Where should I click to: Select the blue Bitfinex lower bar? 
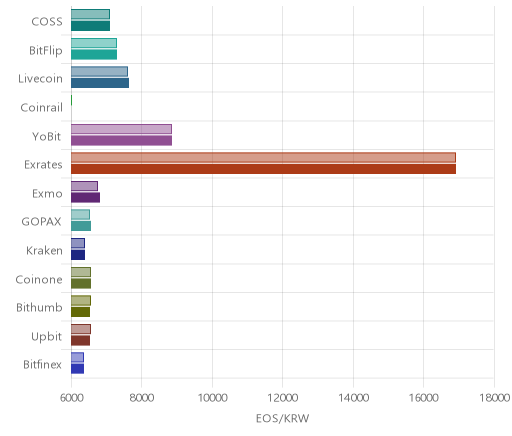pyautogui.click(x=77, y=369)
